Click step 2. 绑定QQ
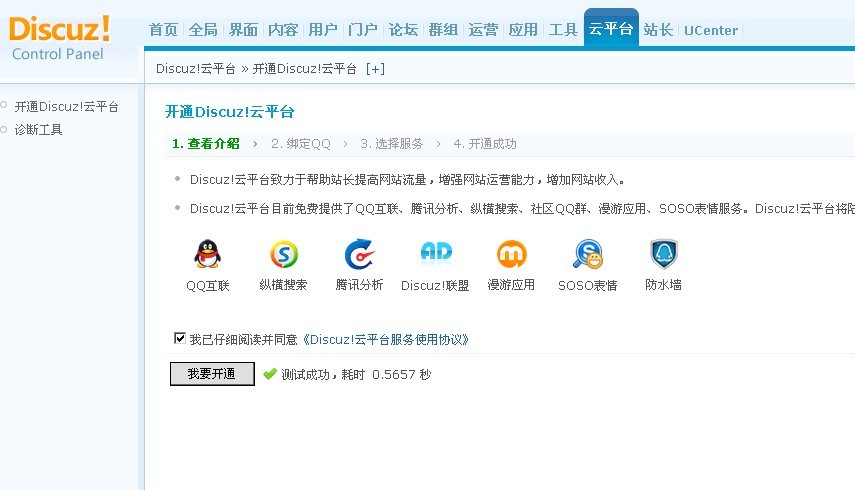 301,144
